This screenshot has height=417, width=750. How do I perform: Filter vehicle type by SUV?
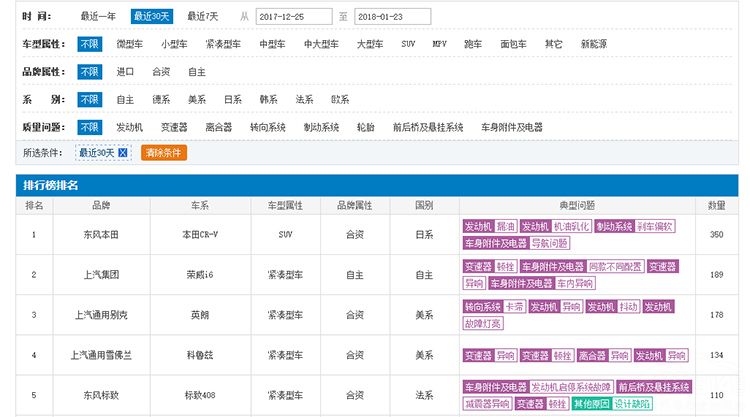coord(408,45)
